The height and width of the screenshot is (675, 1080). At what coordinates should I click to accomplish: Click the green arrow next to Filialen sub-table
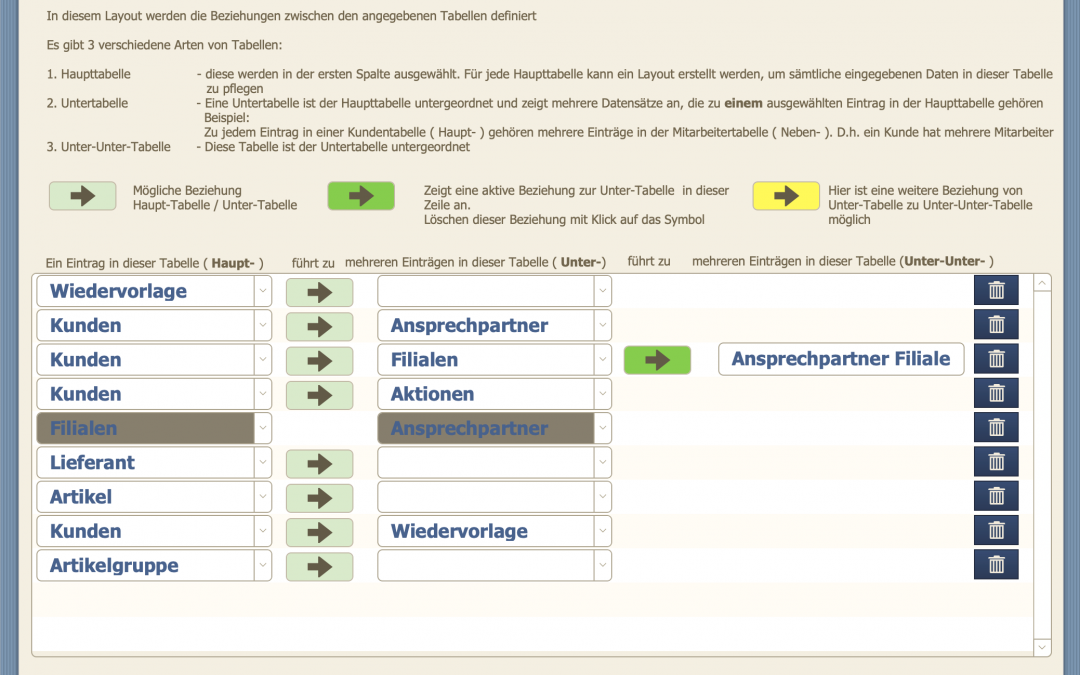click(x=657, y=360)
